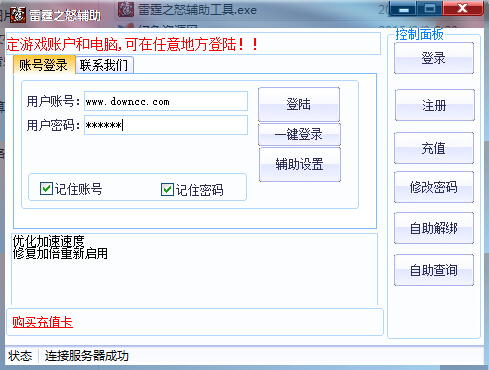
Task: Open the 联系我们 tab
Action: [x=104, y=65]
